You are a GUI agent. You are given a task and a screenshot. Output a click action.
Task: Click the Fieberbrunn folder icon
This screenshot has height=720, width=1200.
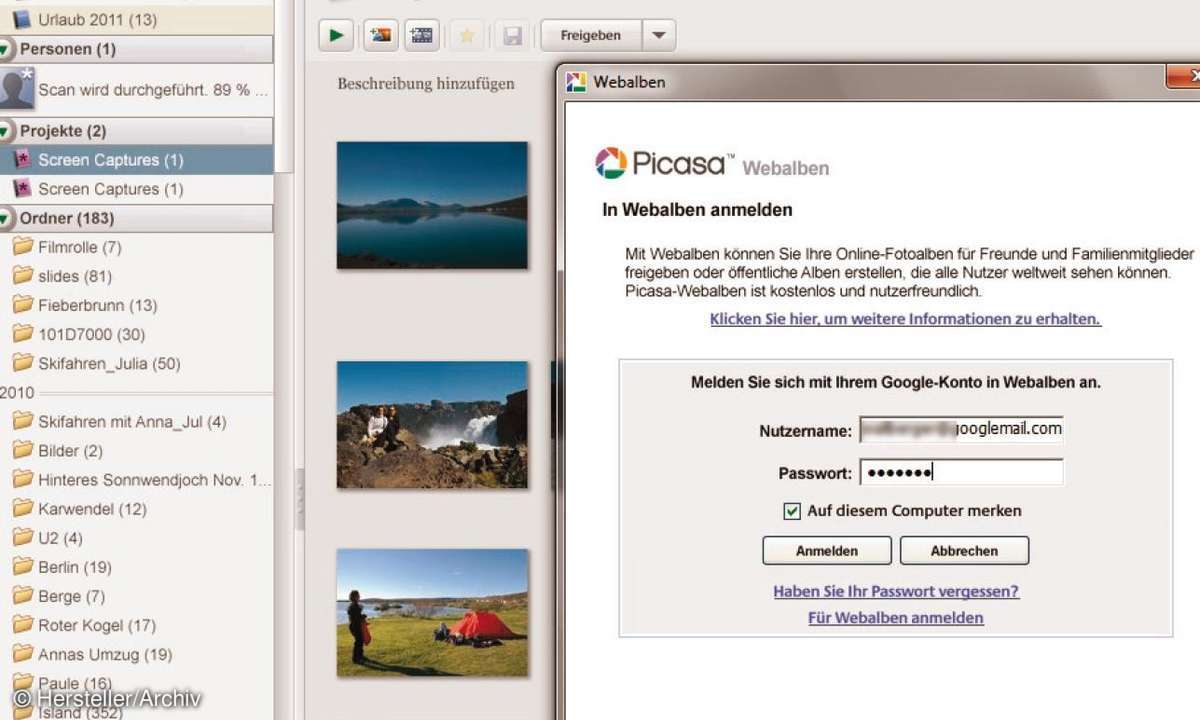[x=22, y=305]
